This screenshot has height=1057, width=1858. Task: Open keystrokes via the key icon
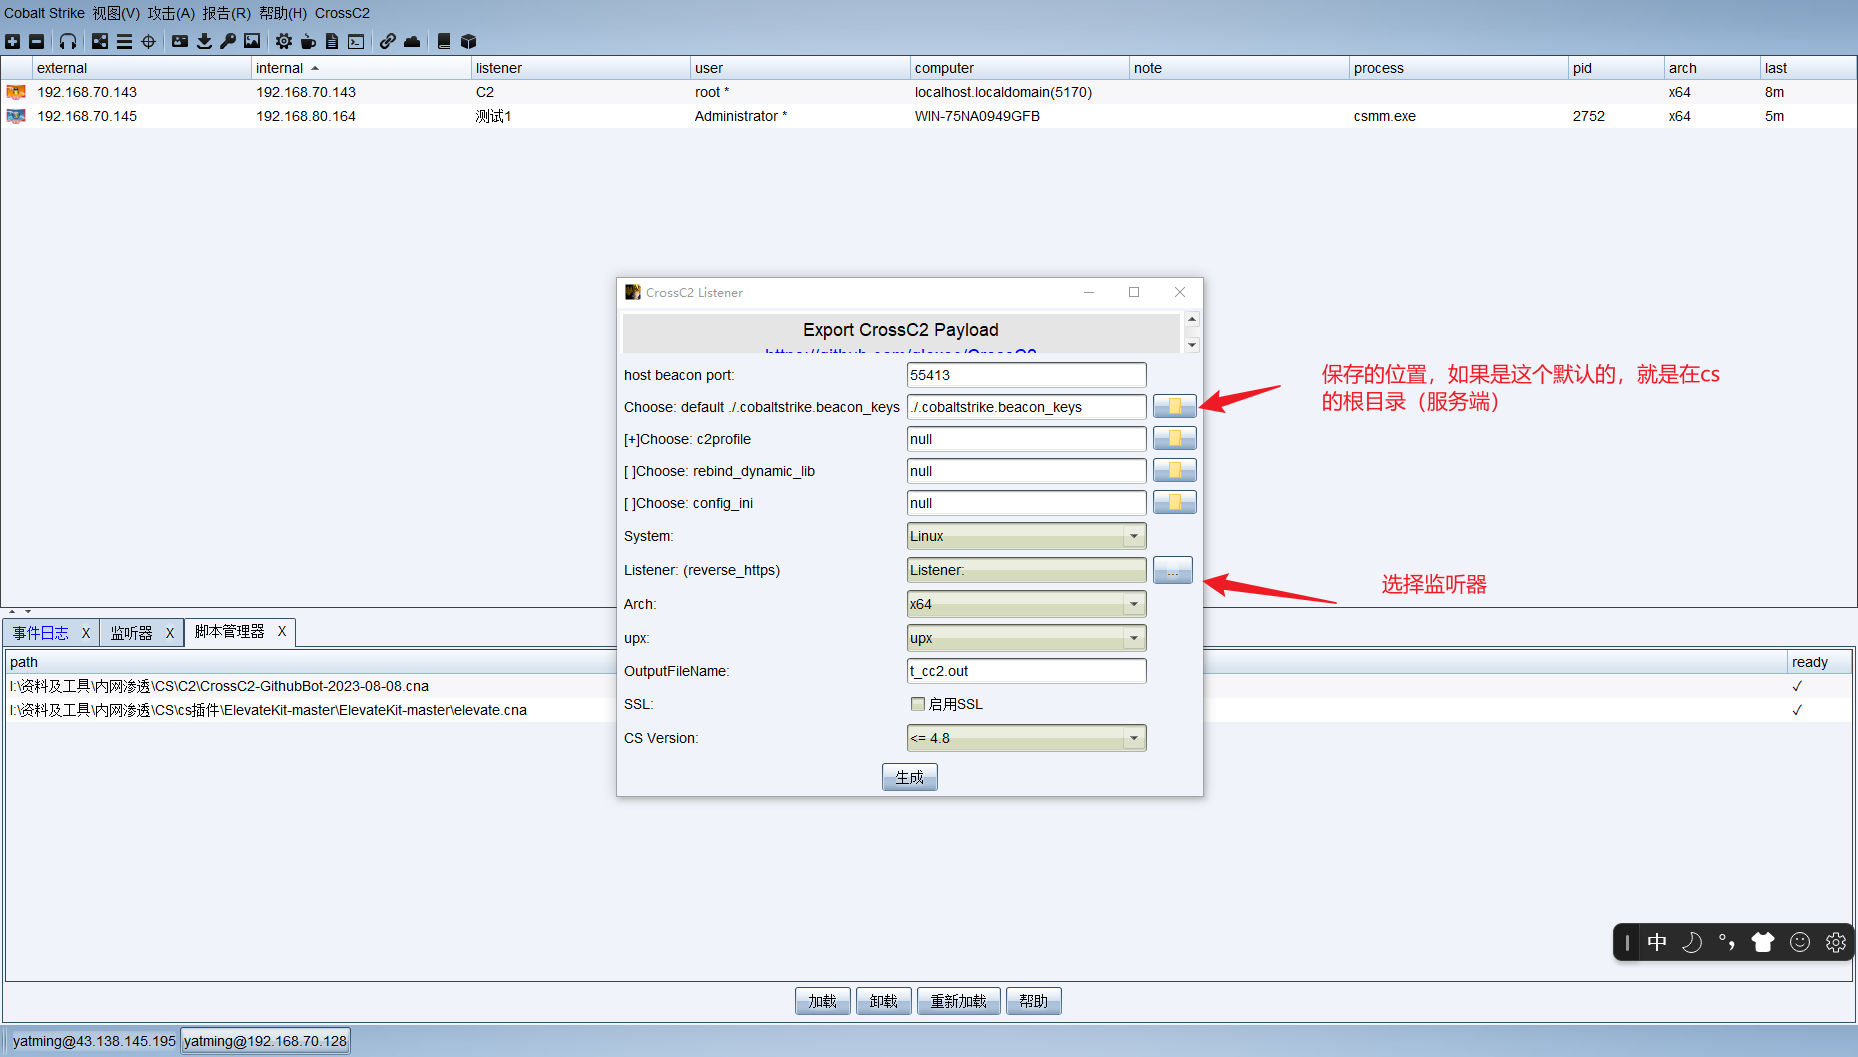pyautogui.click(x=228, y=41)
